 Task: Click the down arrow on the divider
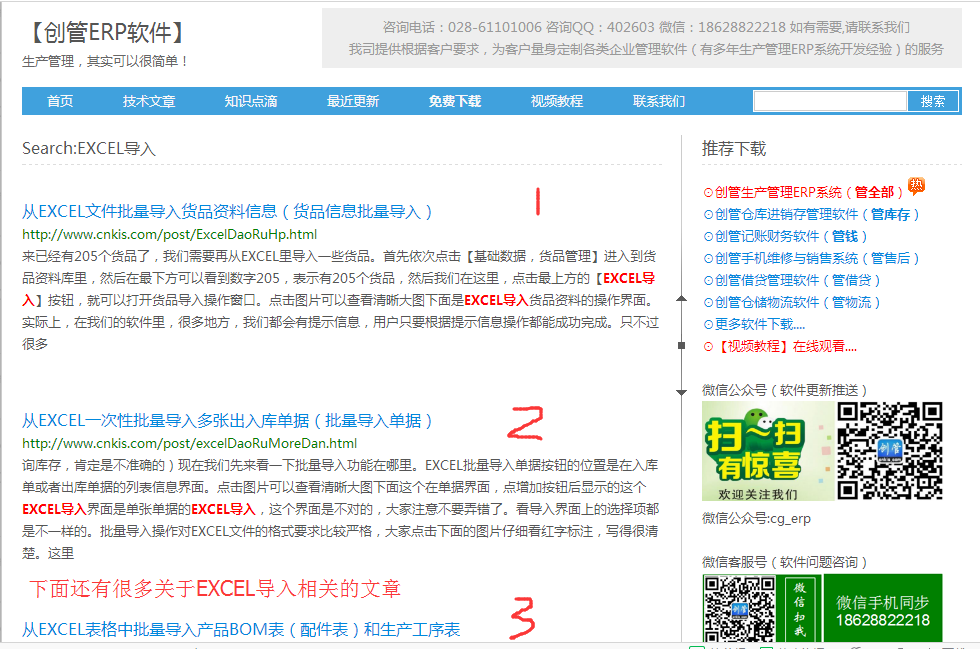tap(681, 392)
